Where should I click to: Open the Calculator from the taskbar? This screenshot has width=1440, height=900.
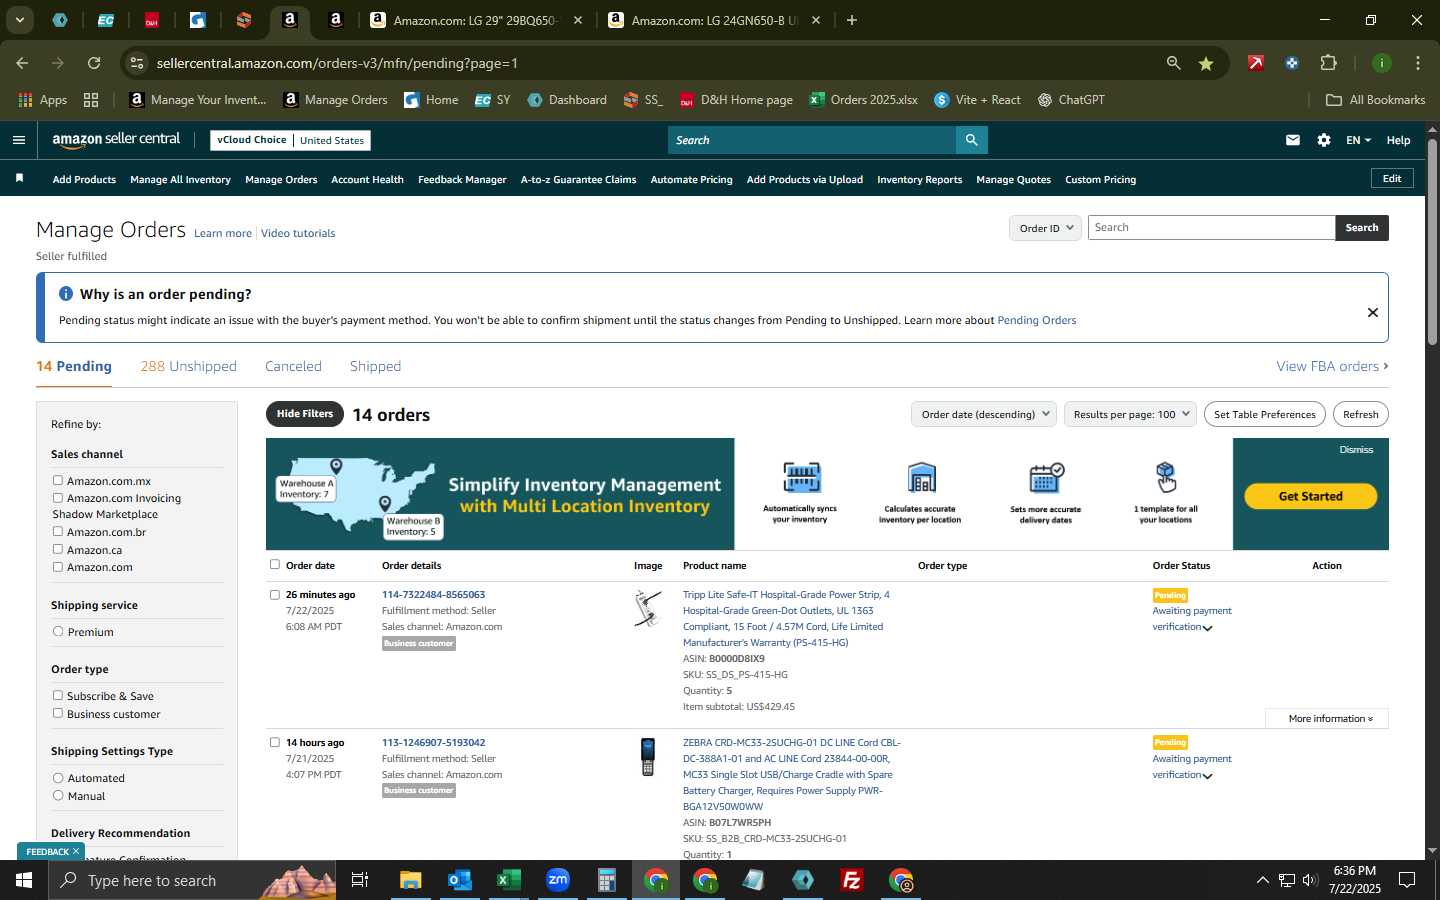pyautogui.click(x=606, y=880)
